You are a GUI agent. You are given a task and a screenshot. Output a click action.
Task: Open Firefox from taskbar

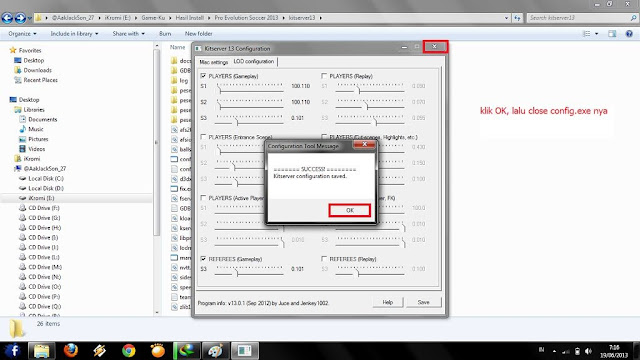click(x=71, y=350)
